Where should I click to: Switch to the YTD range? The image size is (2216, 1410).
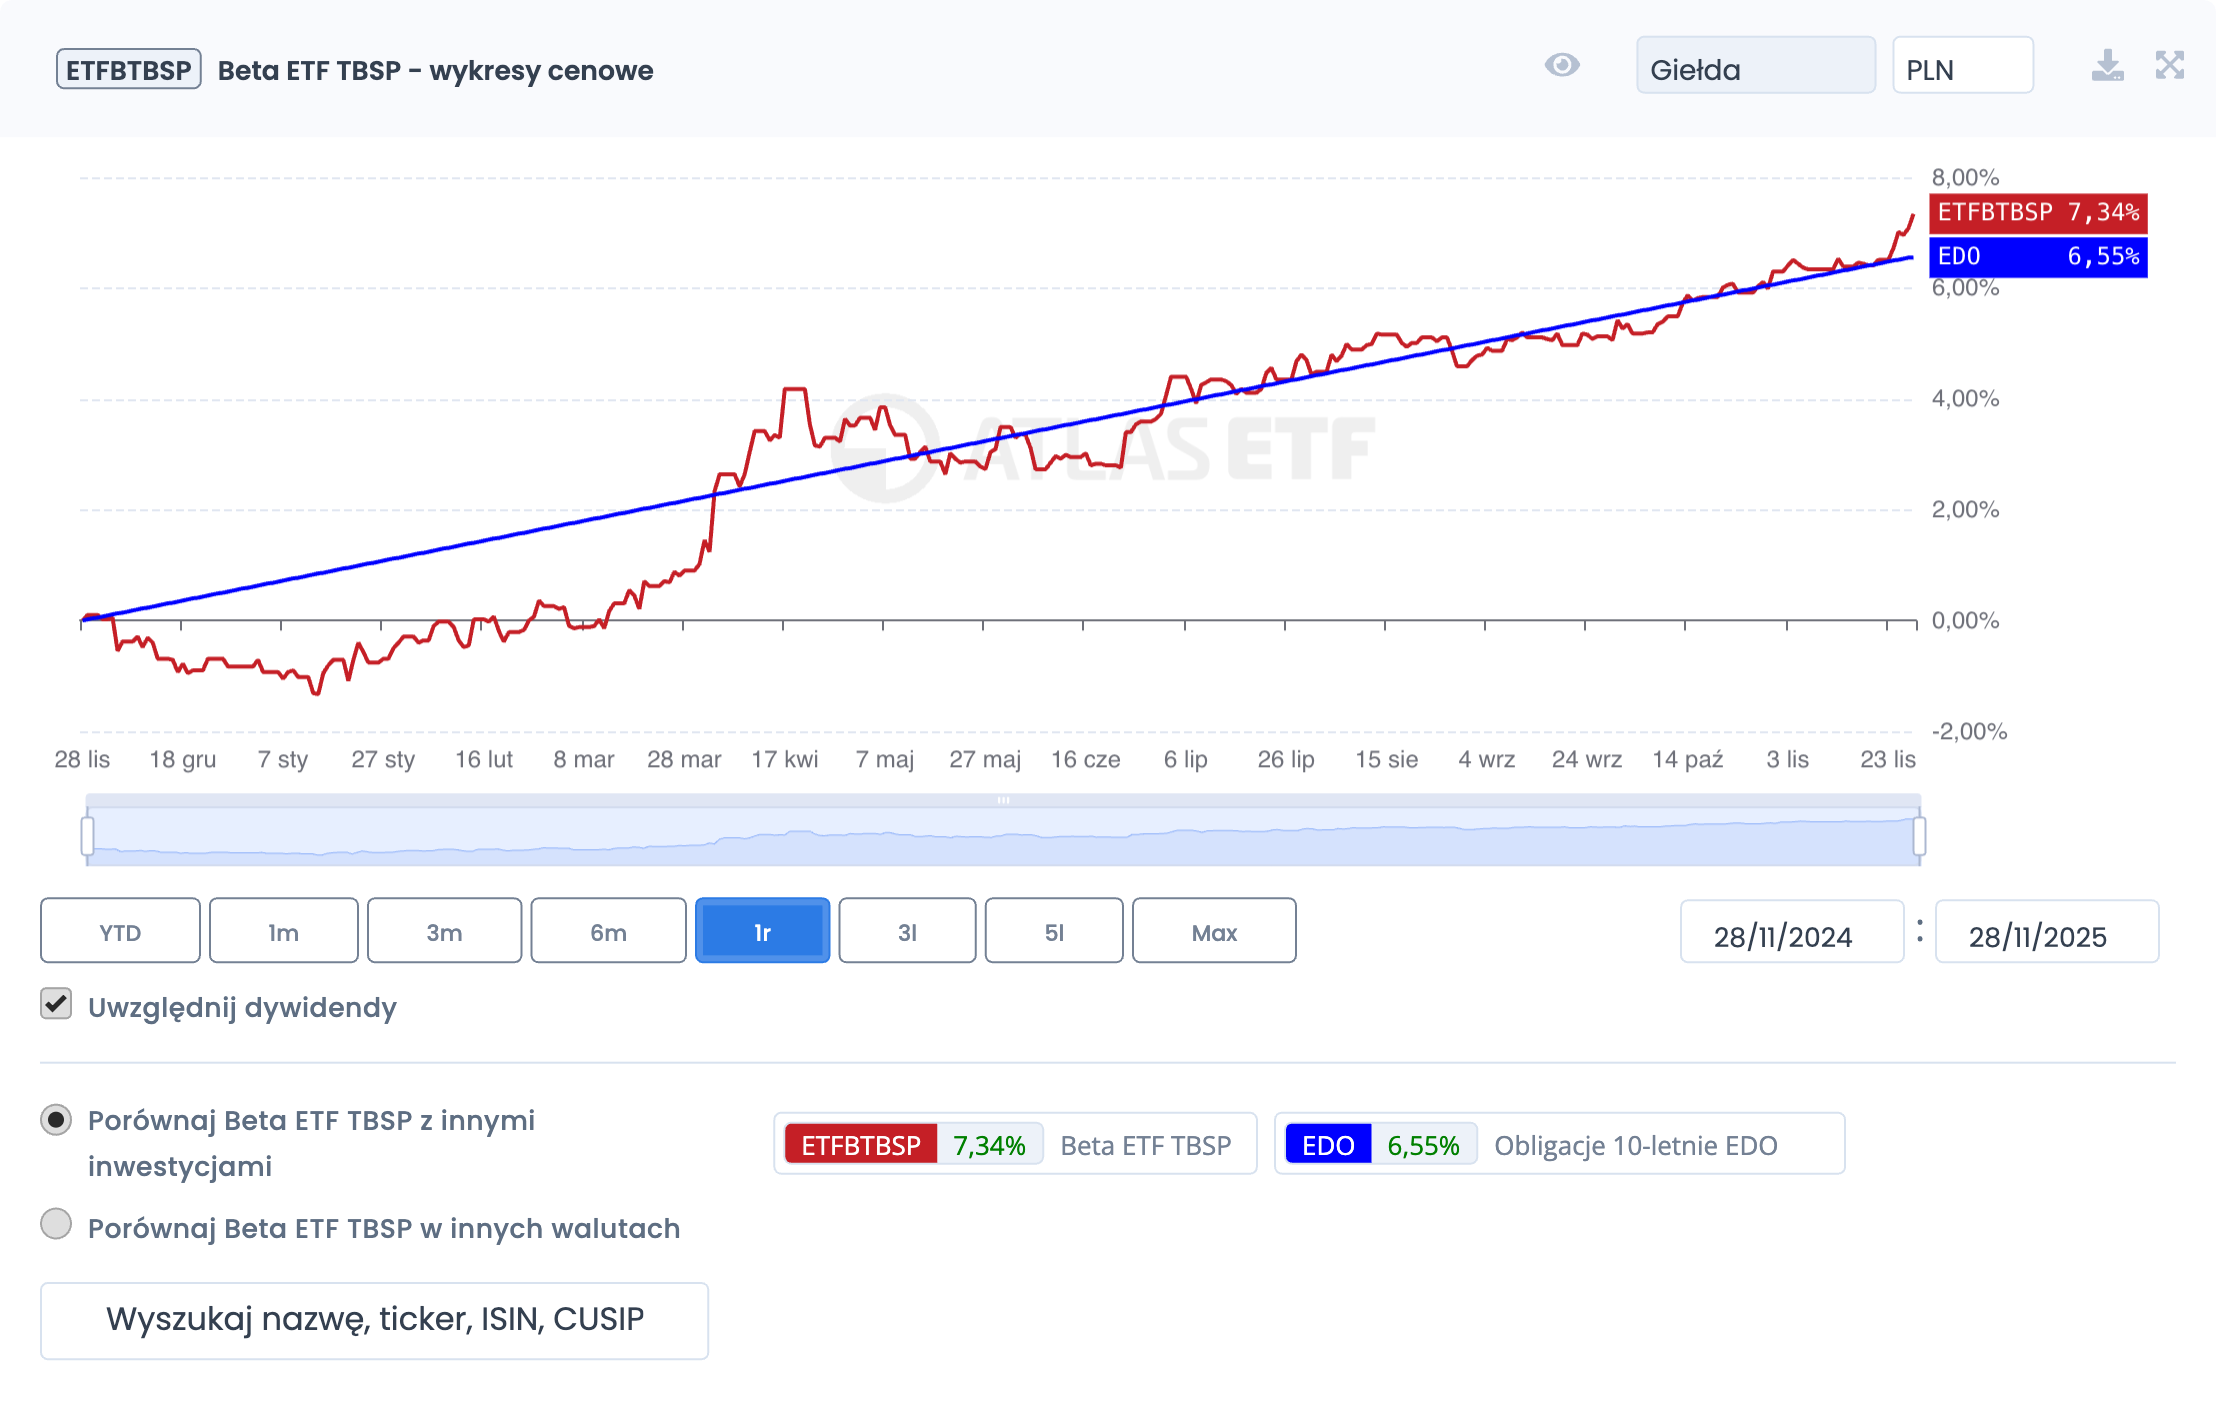pos(120,931)
